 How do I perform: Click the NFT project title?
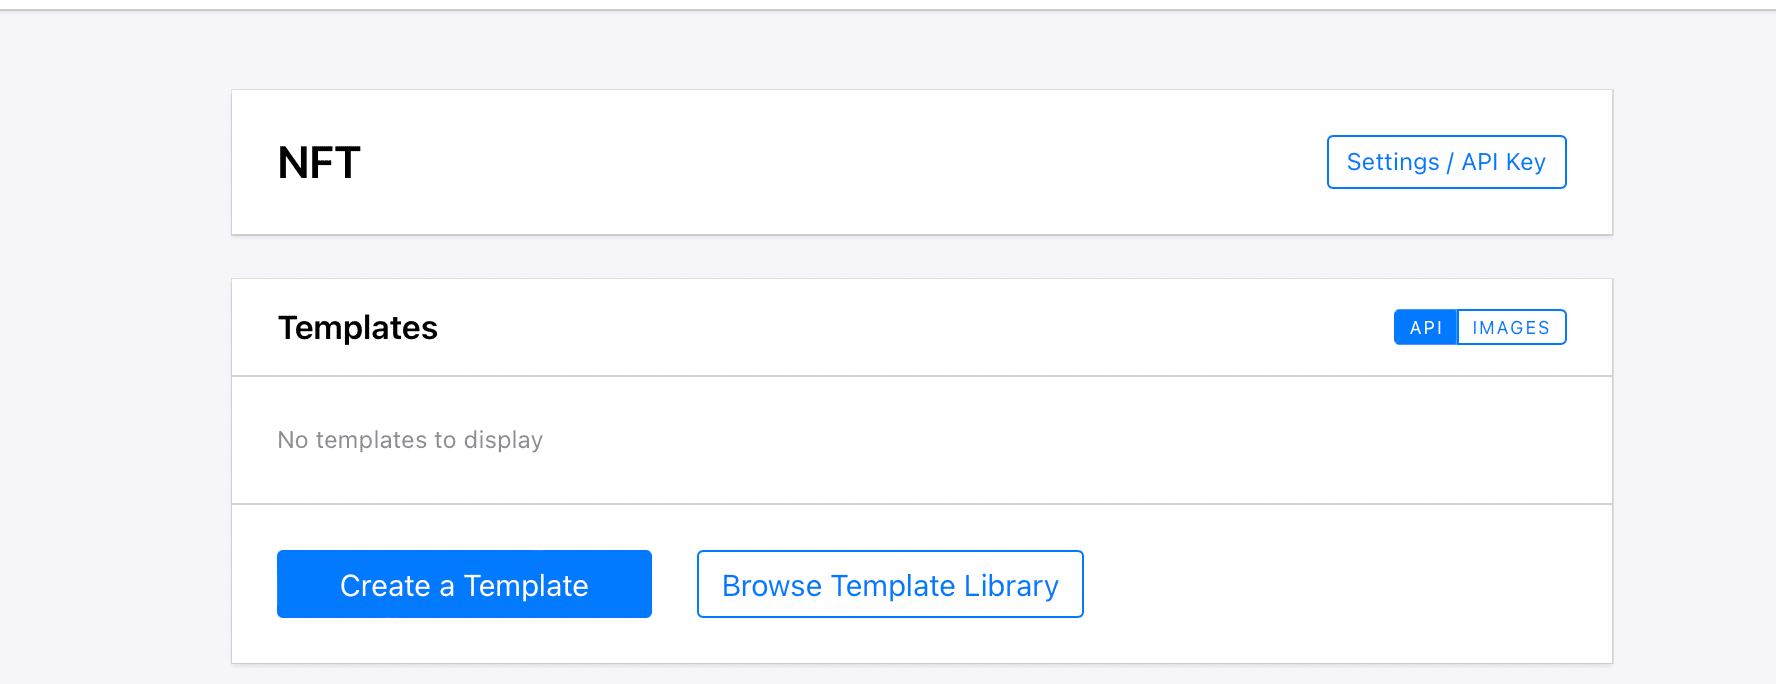tap(319, 163)
